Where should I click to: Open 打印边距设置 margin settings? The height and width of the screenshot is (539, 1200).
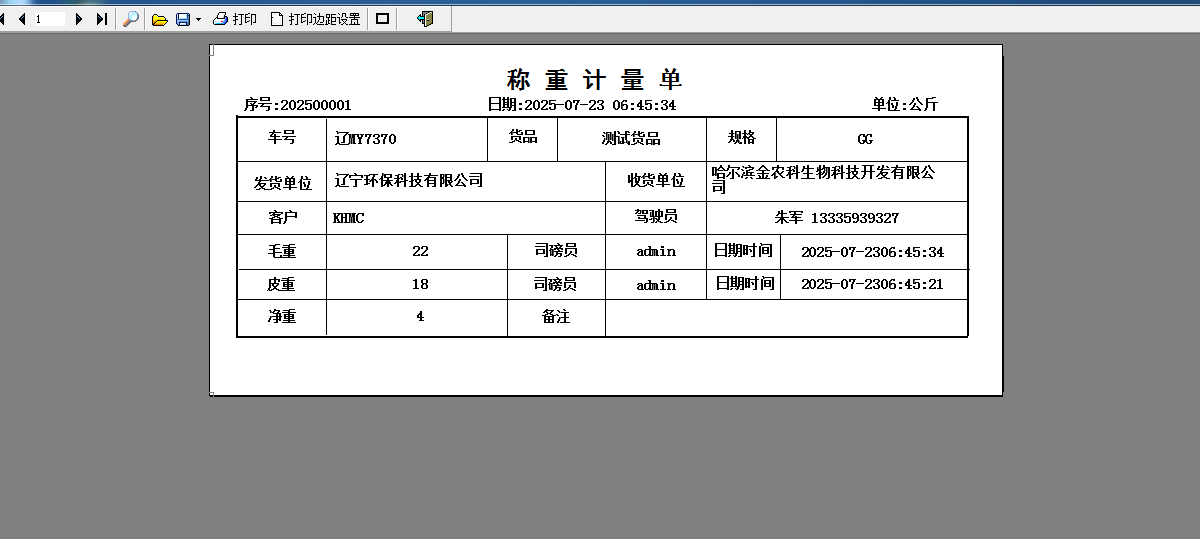[315, 19]
